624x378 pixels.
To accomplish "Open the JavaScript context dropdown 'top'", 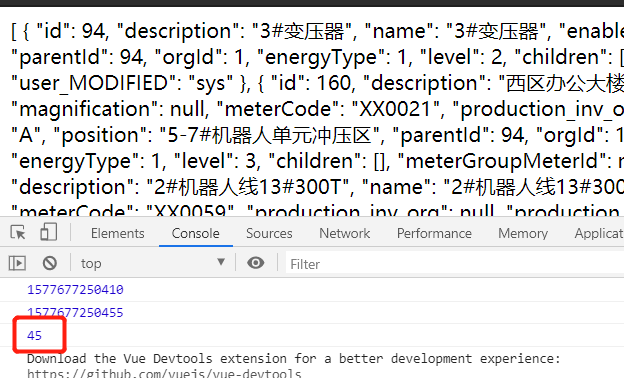I will tap(153, 263).
